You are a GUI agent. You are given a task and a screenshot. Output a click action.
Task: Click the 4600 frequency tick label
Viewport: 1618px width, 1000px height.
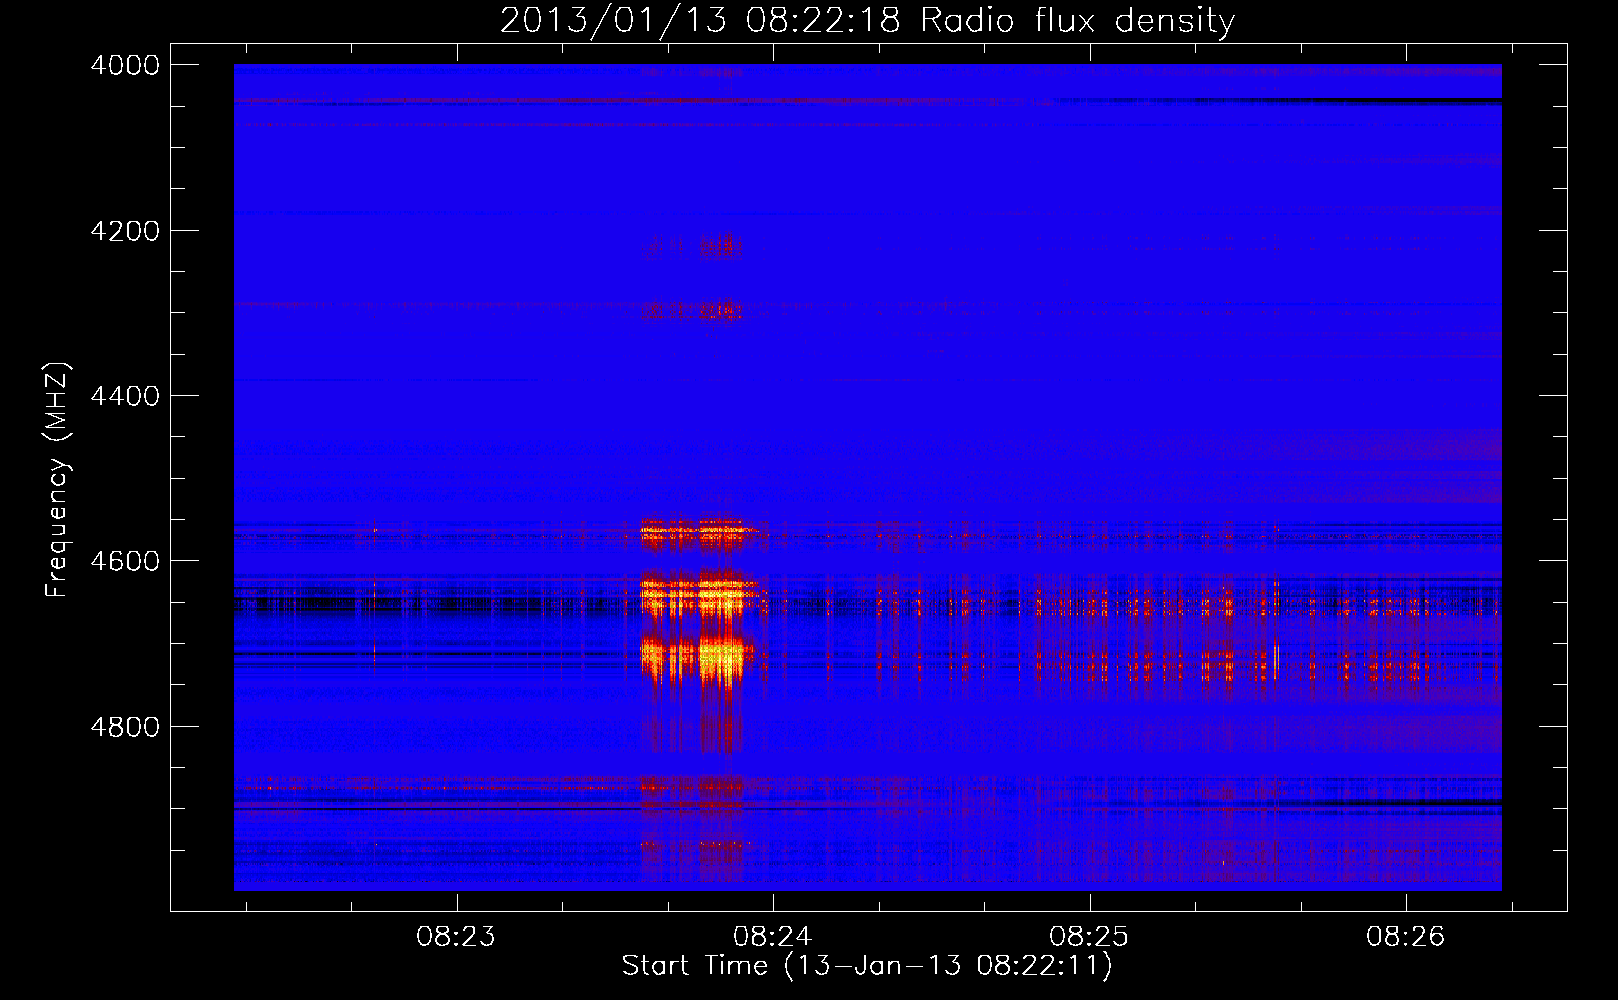pyautogui.click(x=125, y=561)
